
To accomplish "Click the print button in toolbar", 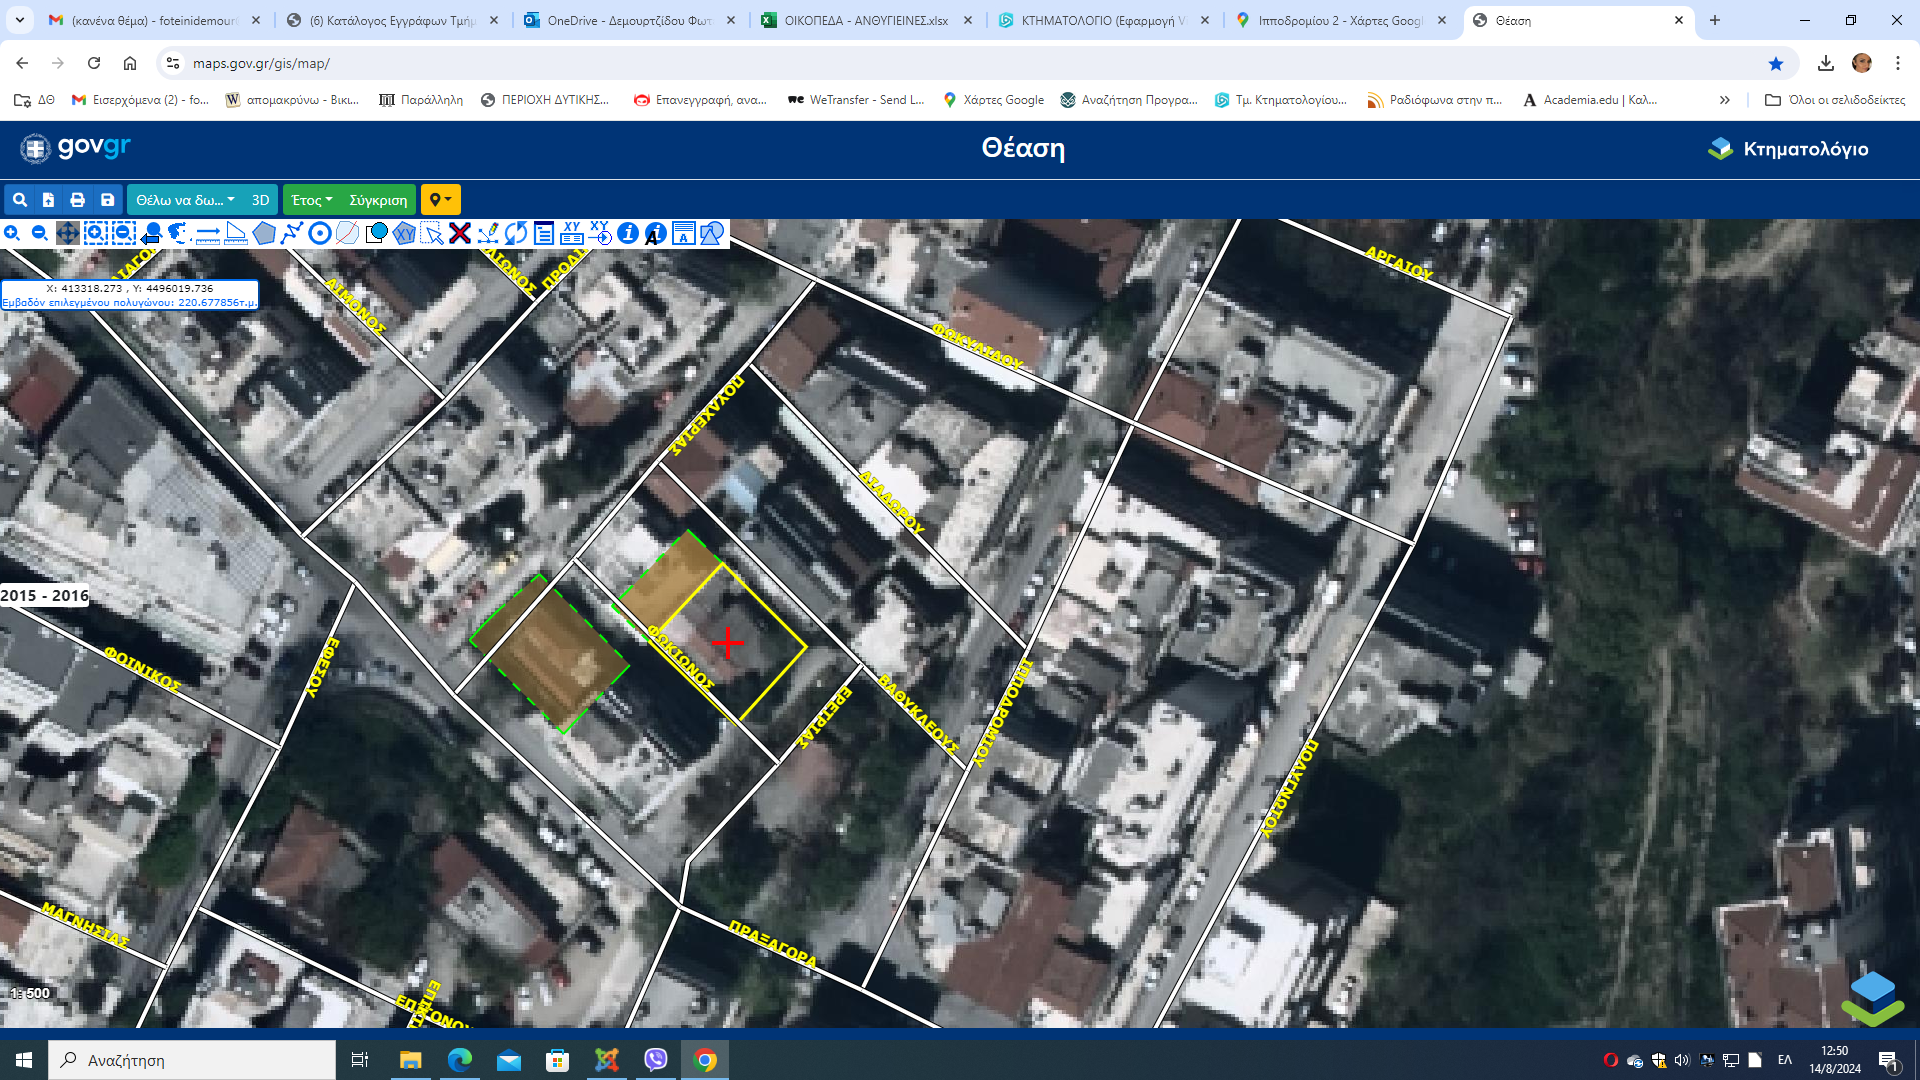I will point(77,200).
